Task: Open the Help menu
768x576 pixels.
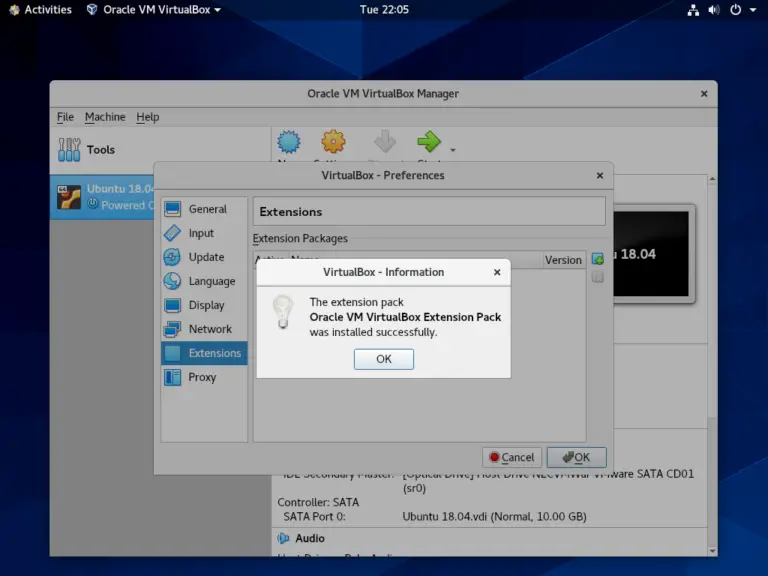Action: [147, 117]
